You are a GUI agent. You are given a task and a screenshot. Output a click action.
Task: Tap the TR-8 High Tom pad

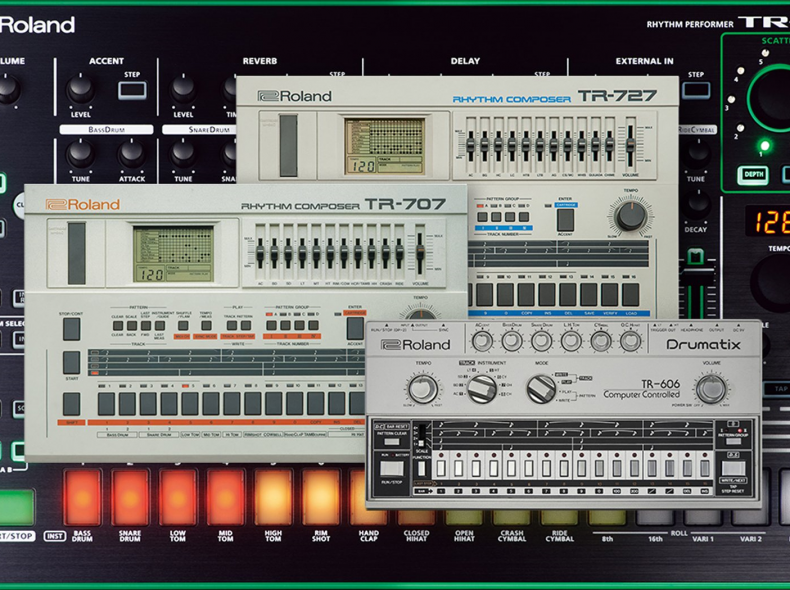coord(273,498)
